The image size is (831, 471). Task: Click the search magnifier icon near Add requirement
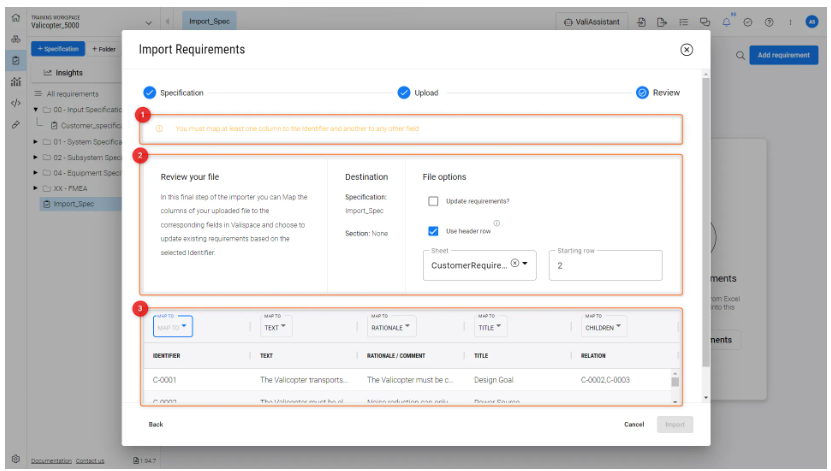pyautogui.click(x=741, y=56)
